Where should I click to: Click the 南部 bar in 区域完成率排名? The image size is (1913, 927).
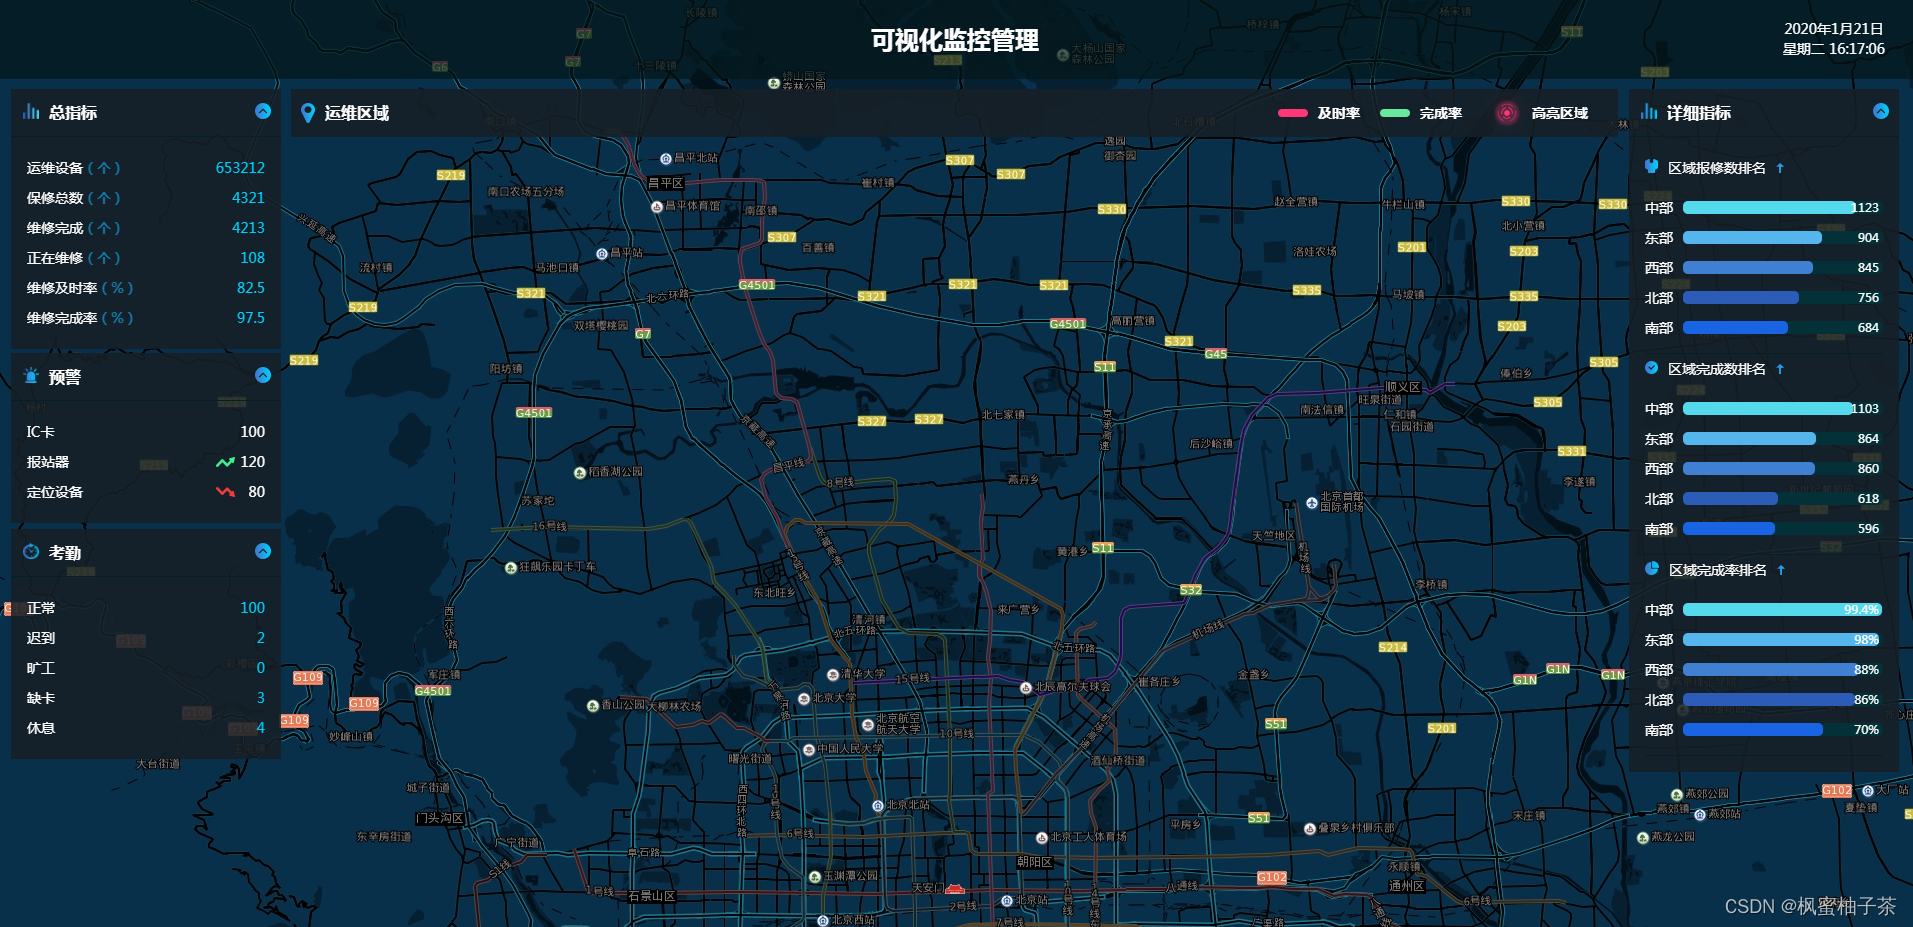(x=1753, y=730)
